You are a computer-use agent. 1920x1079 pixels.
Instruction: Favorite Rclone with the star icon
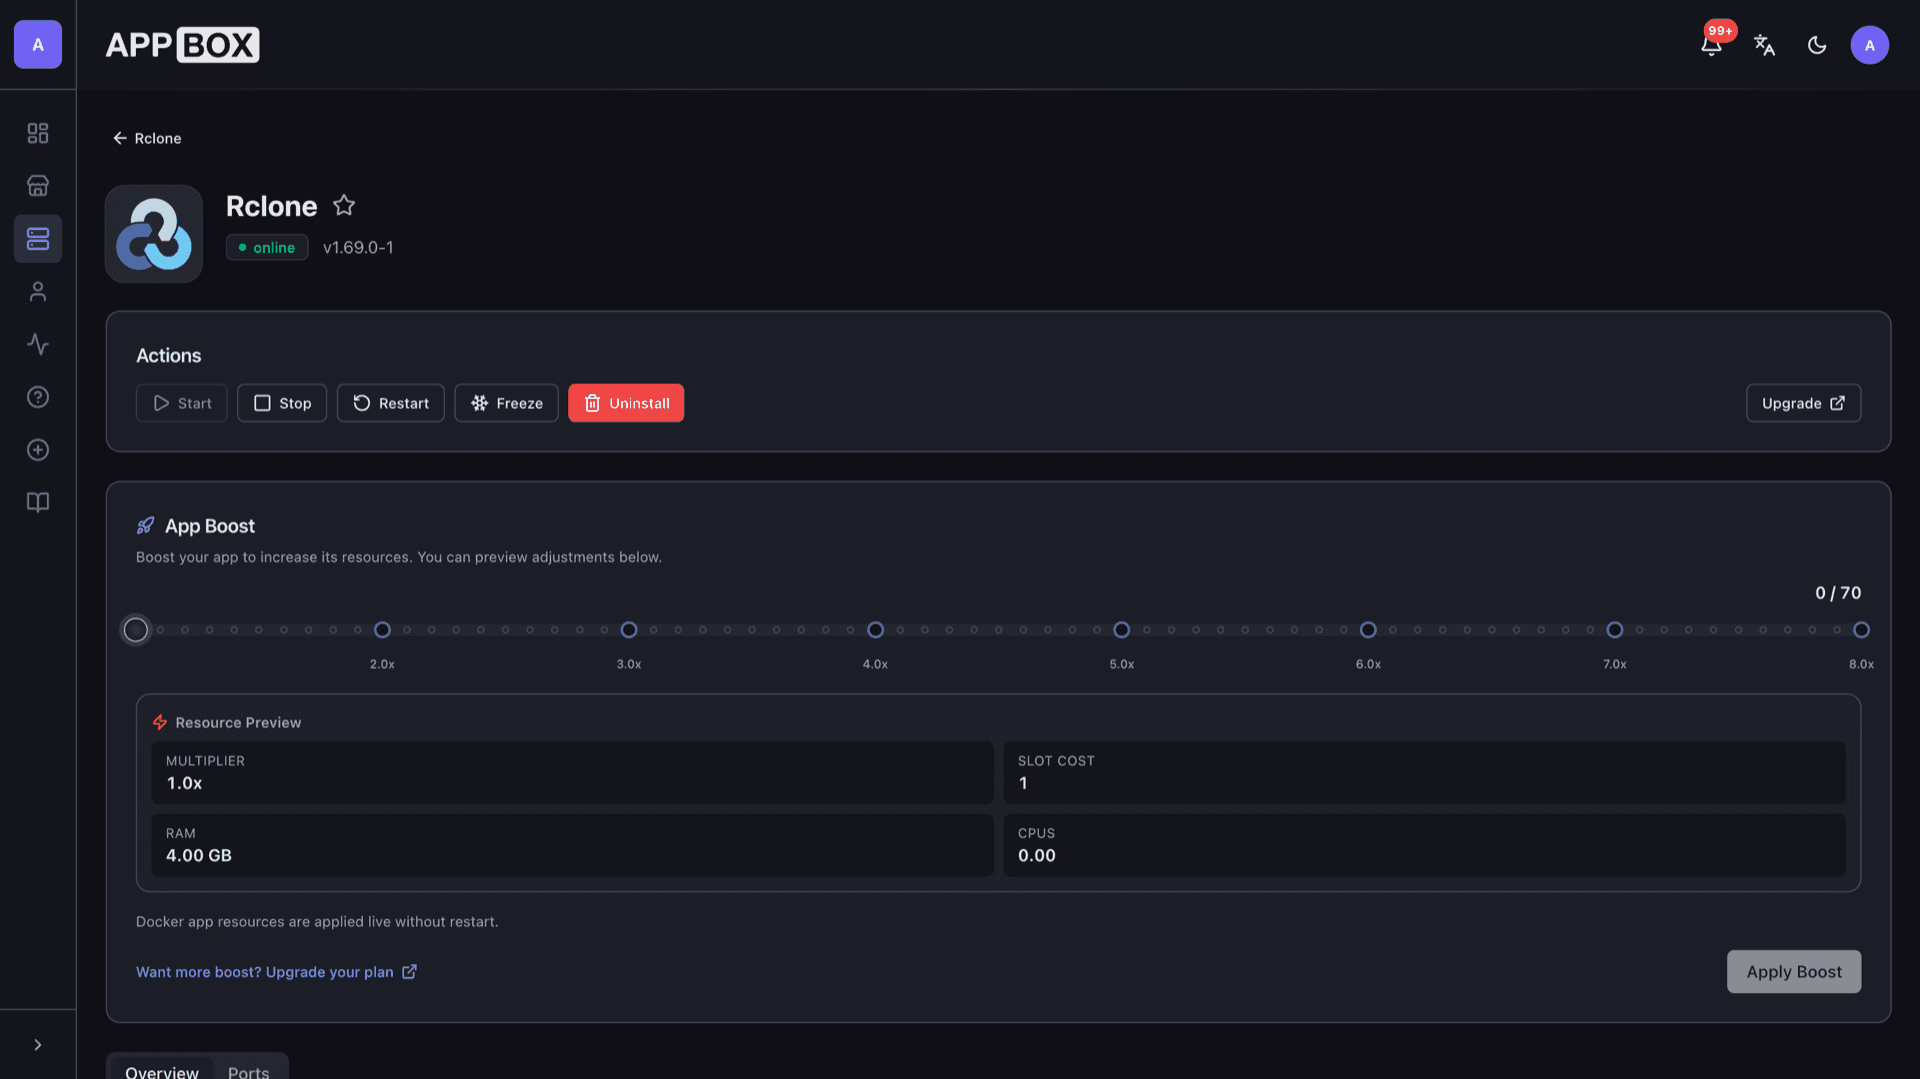[x=344, y=205]
